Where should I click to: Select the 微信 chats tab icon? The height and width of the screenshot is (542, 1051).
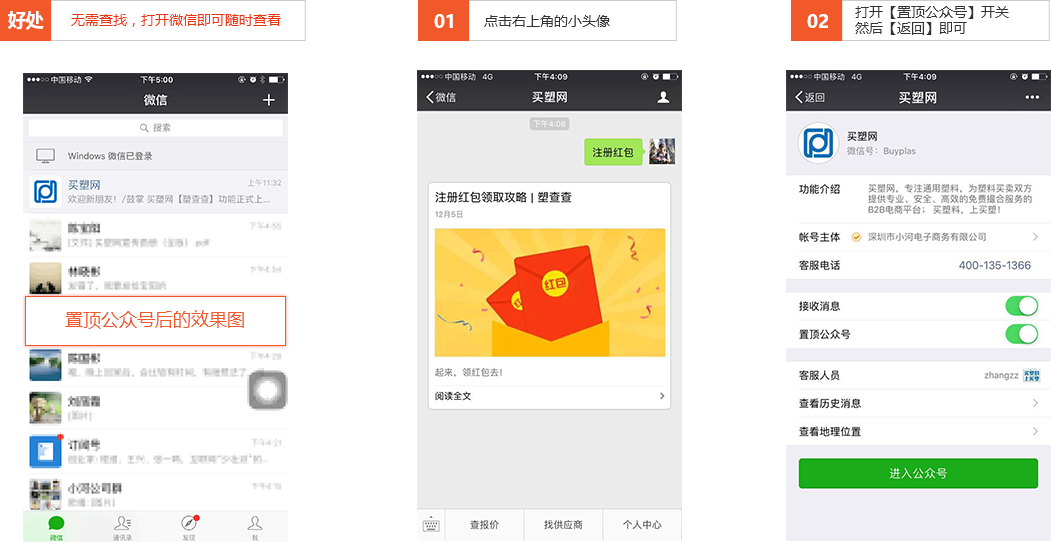point(56,528)
